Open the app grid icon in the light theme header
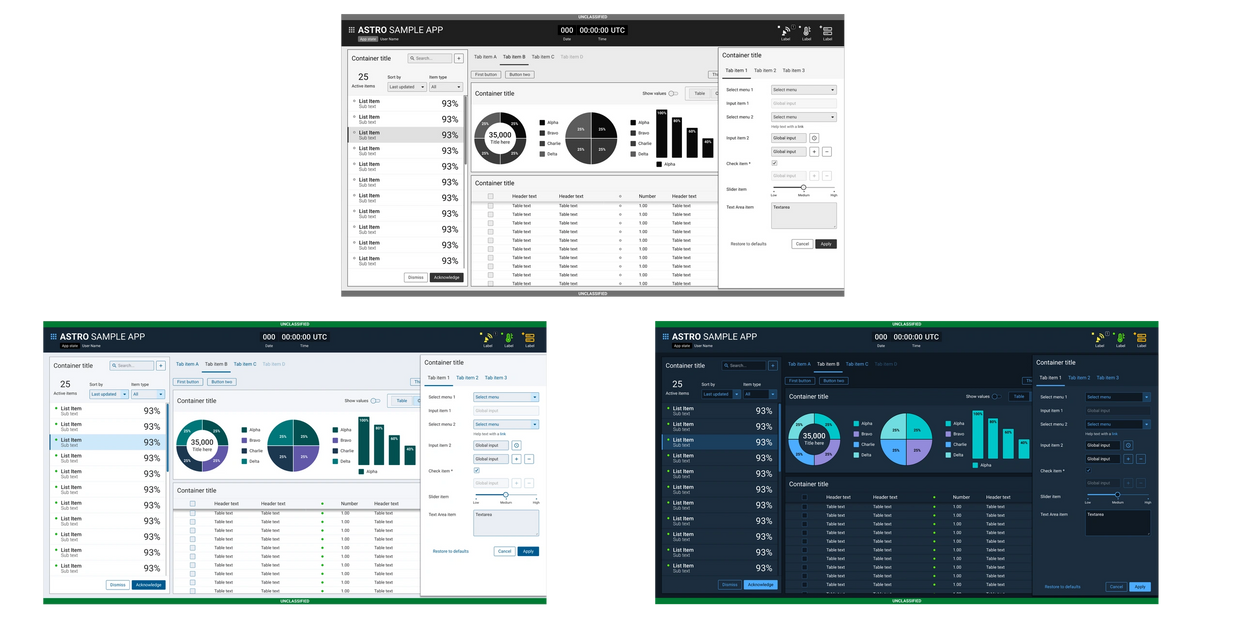The image size is (1240, 620). pyautogui.click(x=52, y=337)
